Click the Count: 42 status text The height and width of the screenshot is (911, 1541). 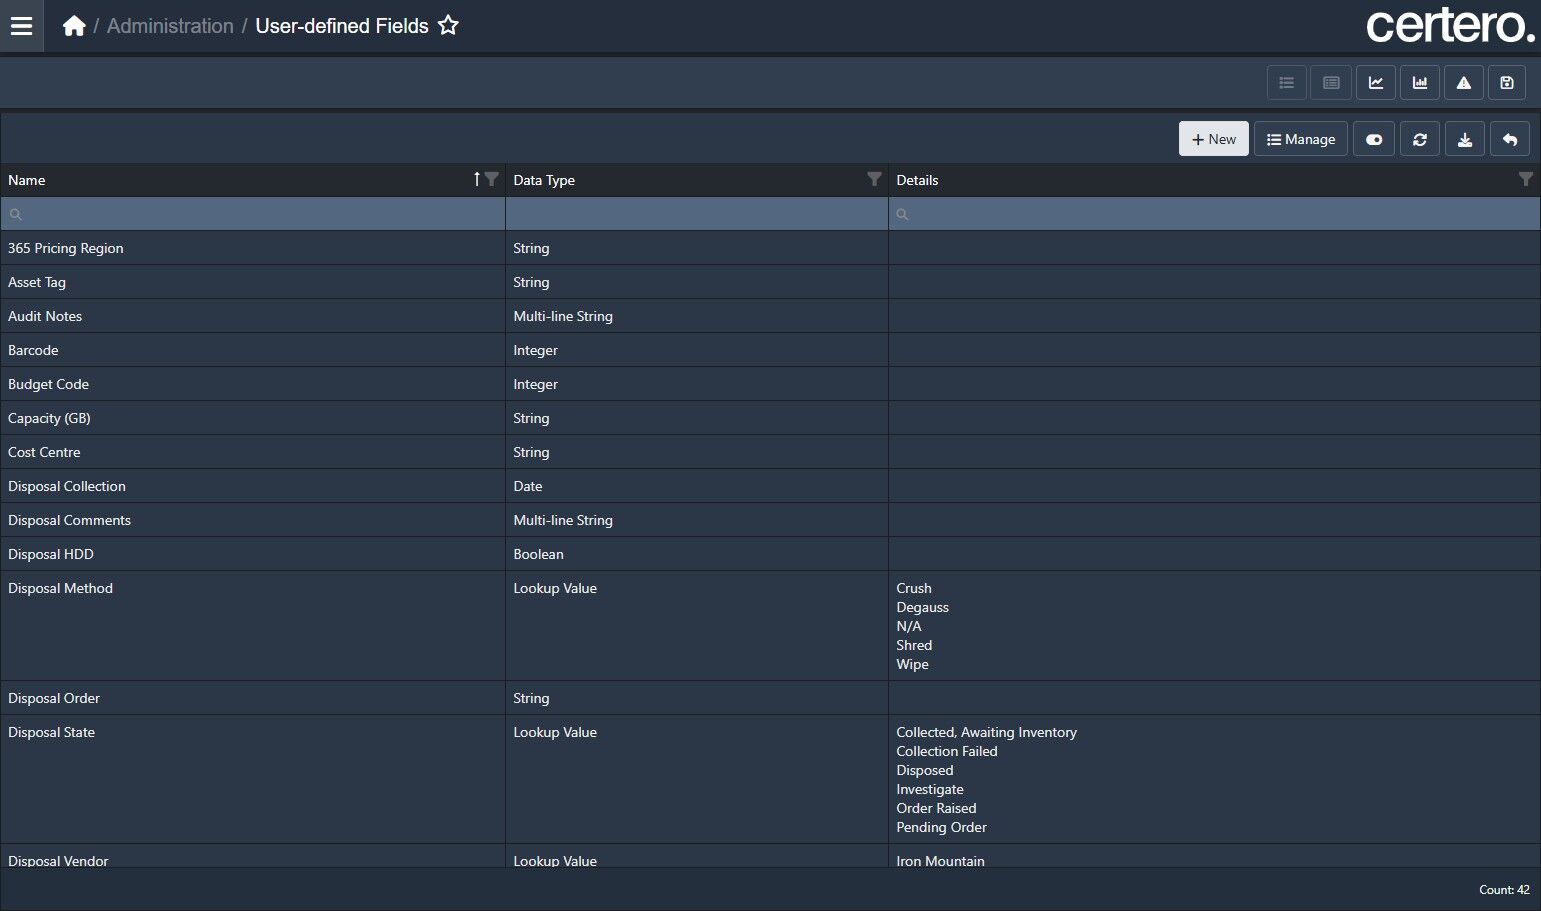point(1504,890)
